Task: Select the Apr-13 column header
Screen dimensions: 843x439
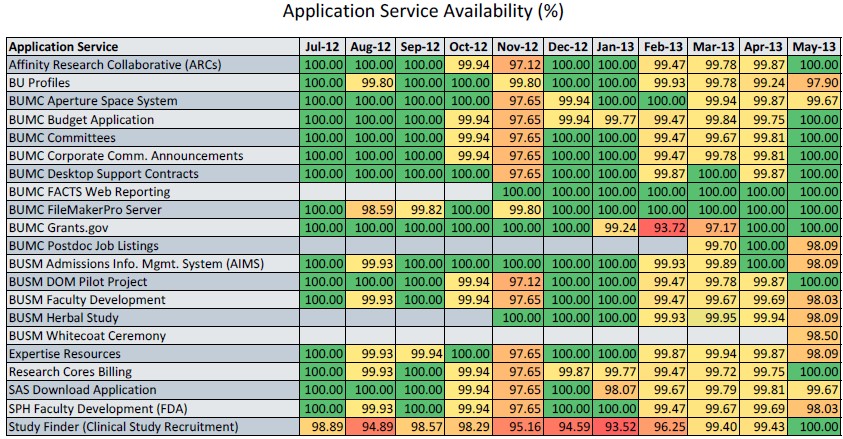Action: pyautogui.click(x=763, y=47)
